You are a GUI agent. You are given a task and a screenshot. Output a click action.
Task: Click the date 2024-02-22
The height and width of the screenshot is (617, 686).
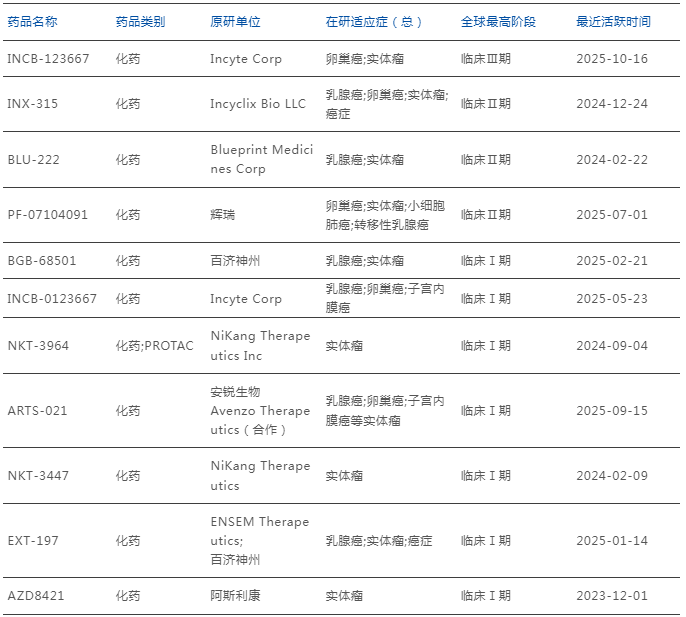612,160
